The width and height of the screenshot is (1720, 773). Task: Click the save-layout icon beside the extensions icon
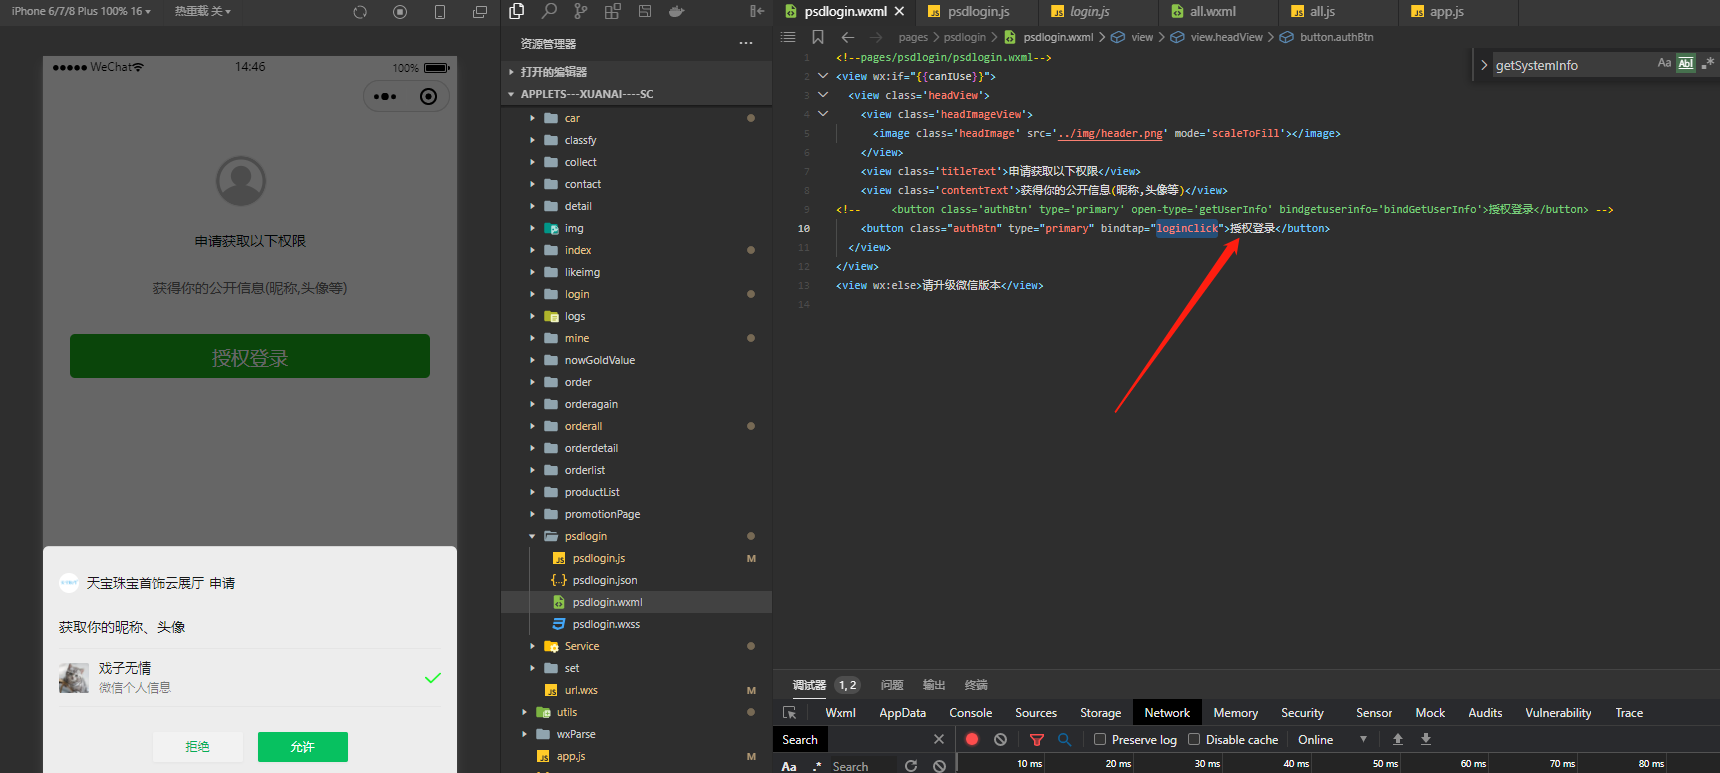point(645,11)
